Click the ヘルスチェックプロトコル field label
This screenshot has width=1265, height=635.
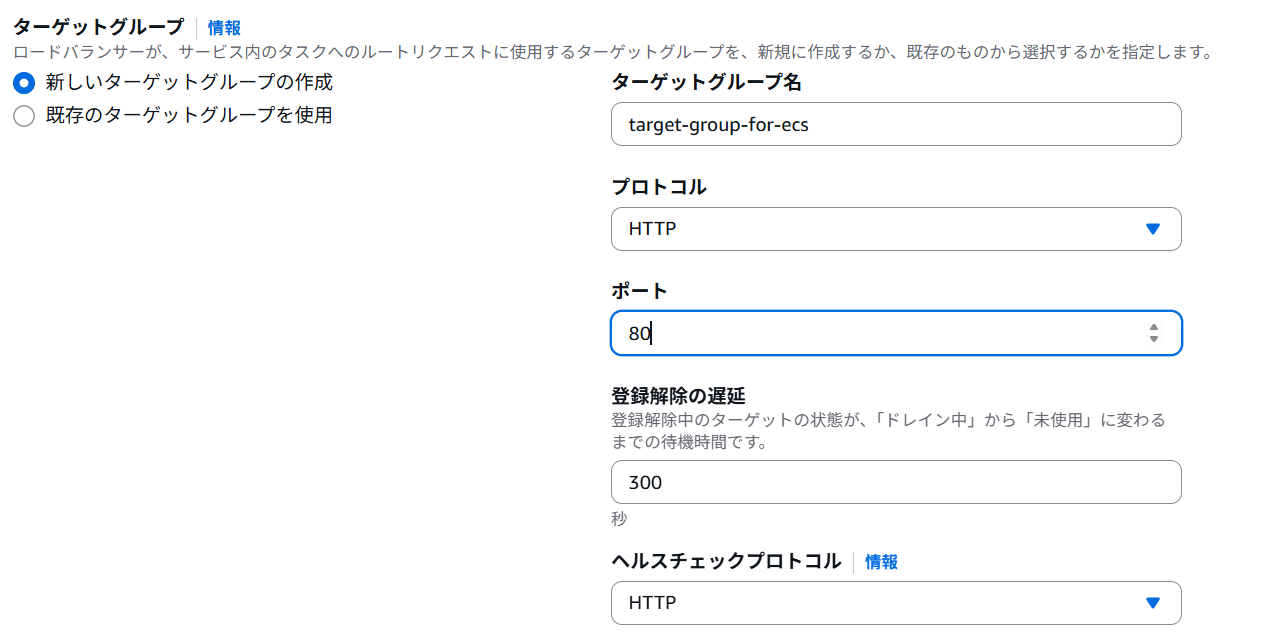click(x=726, y=562)
